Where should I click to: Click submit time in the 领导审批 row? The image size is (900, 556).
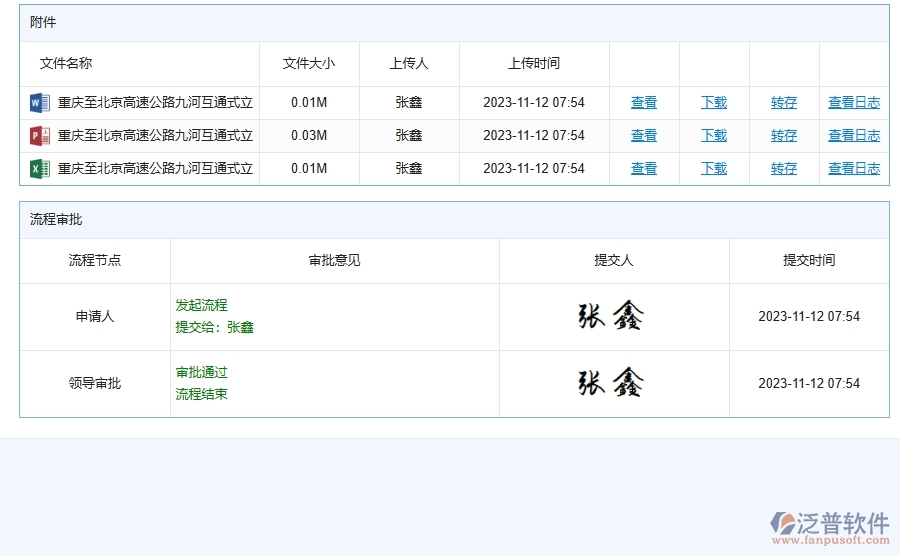pyautogui.click(x=809, y=383)
